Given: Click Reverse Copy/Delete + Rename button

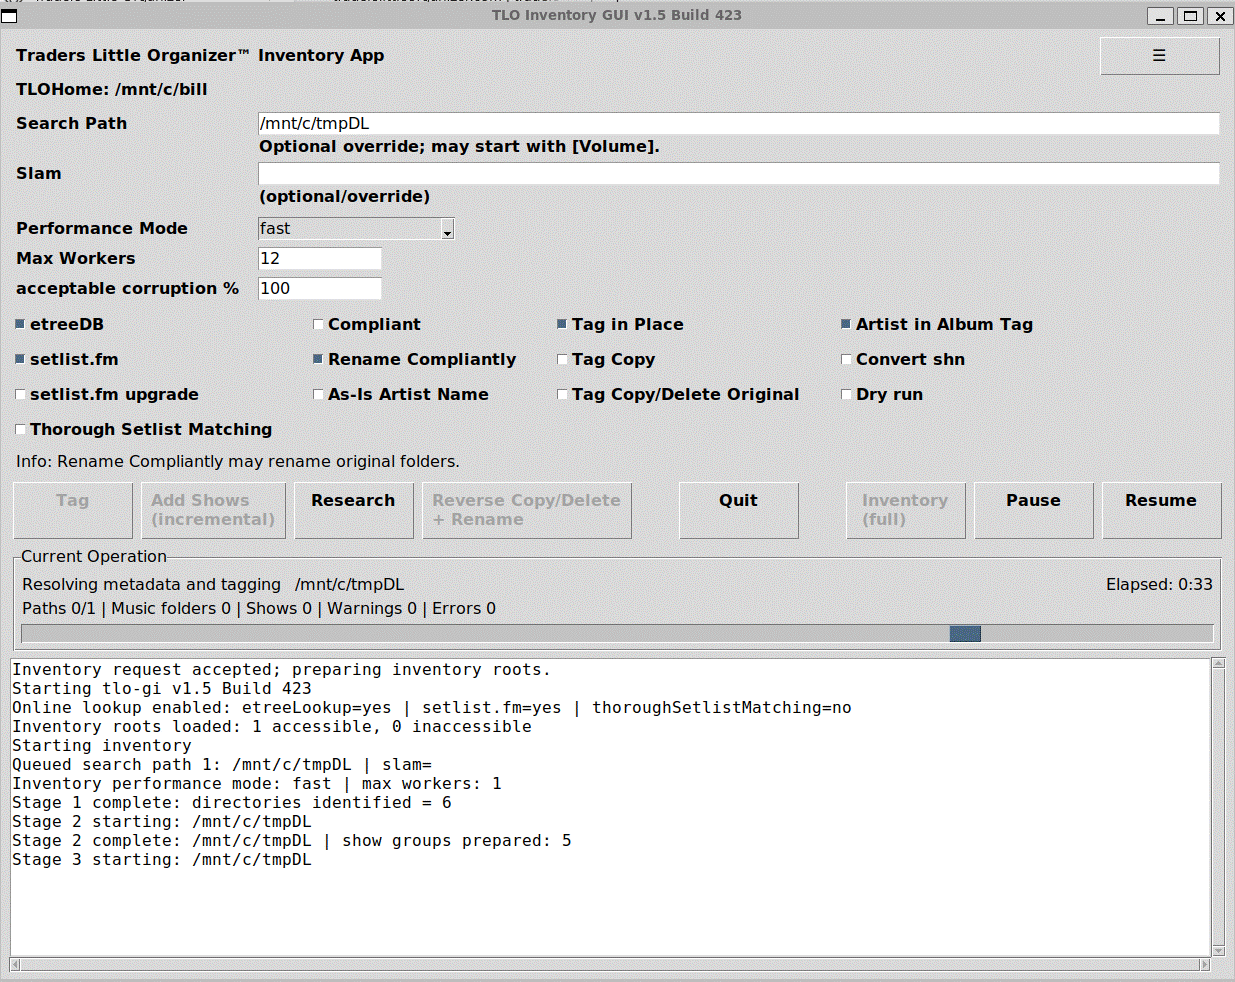Looking at the screenshot, I should [527, 510].
